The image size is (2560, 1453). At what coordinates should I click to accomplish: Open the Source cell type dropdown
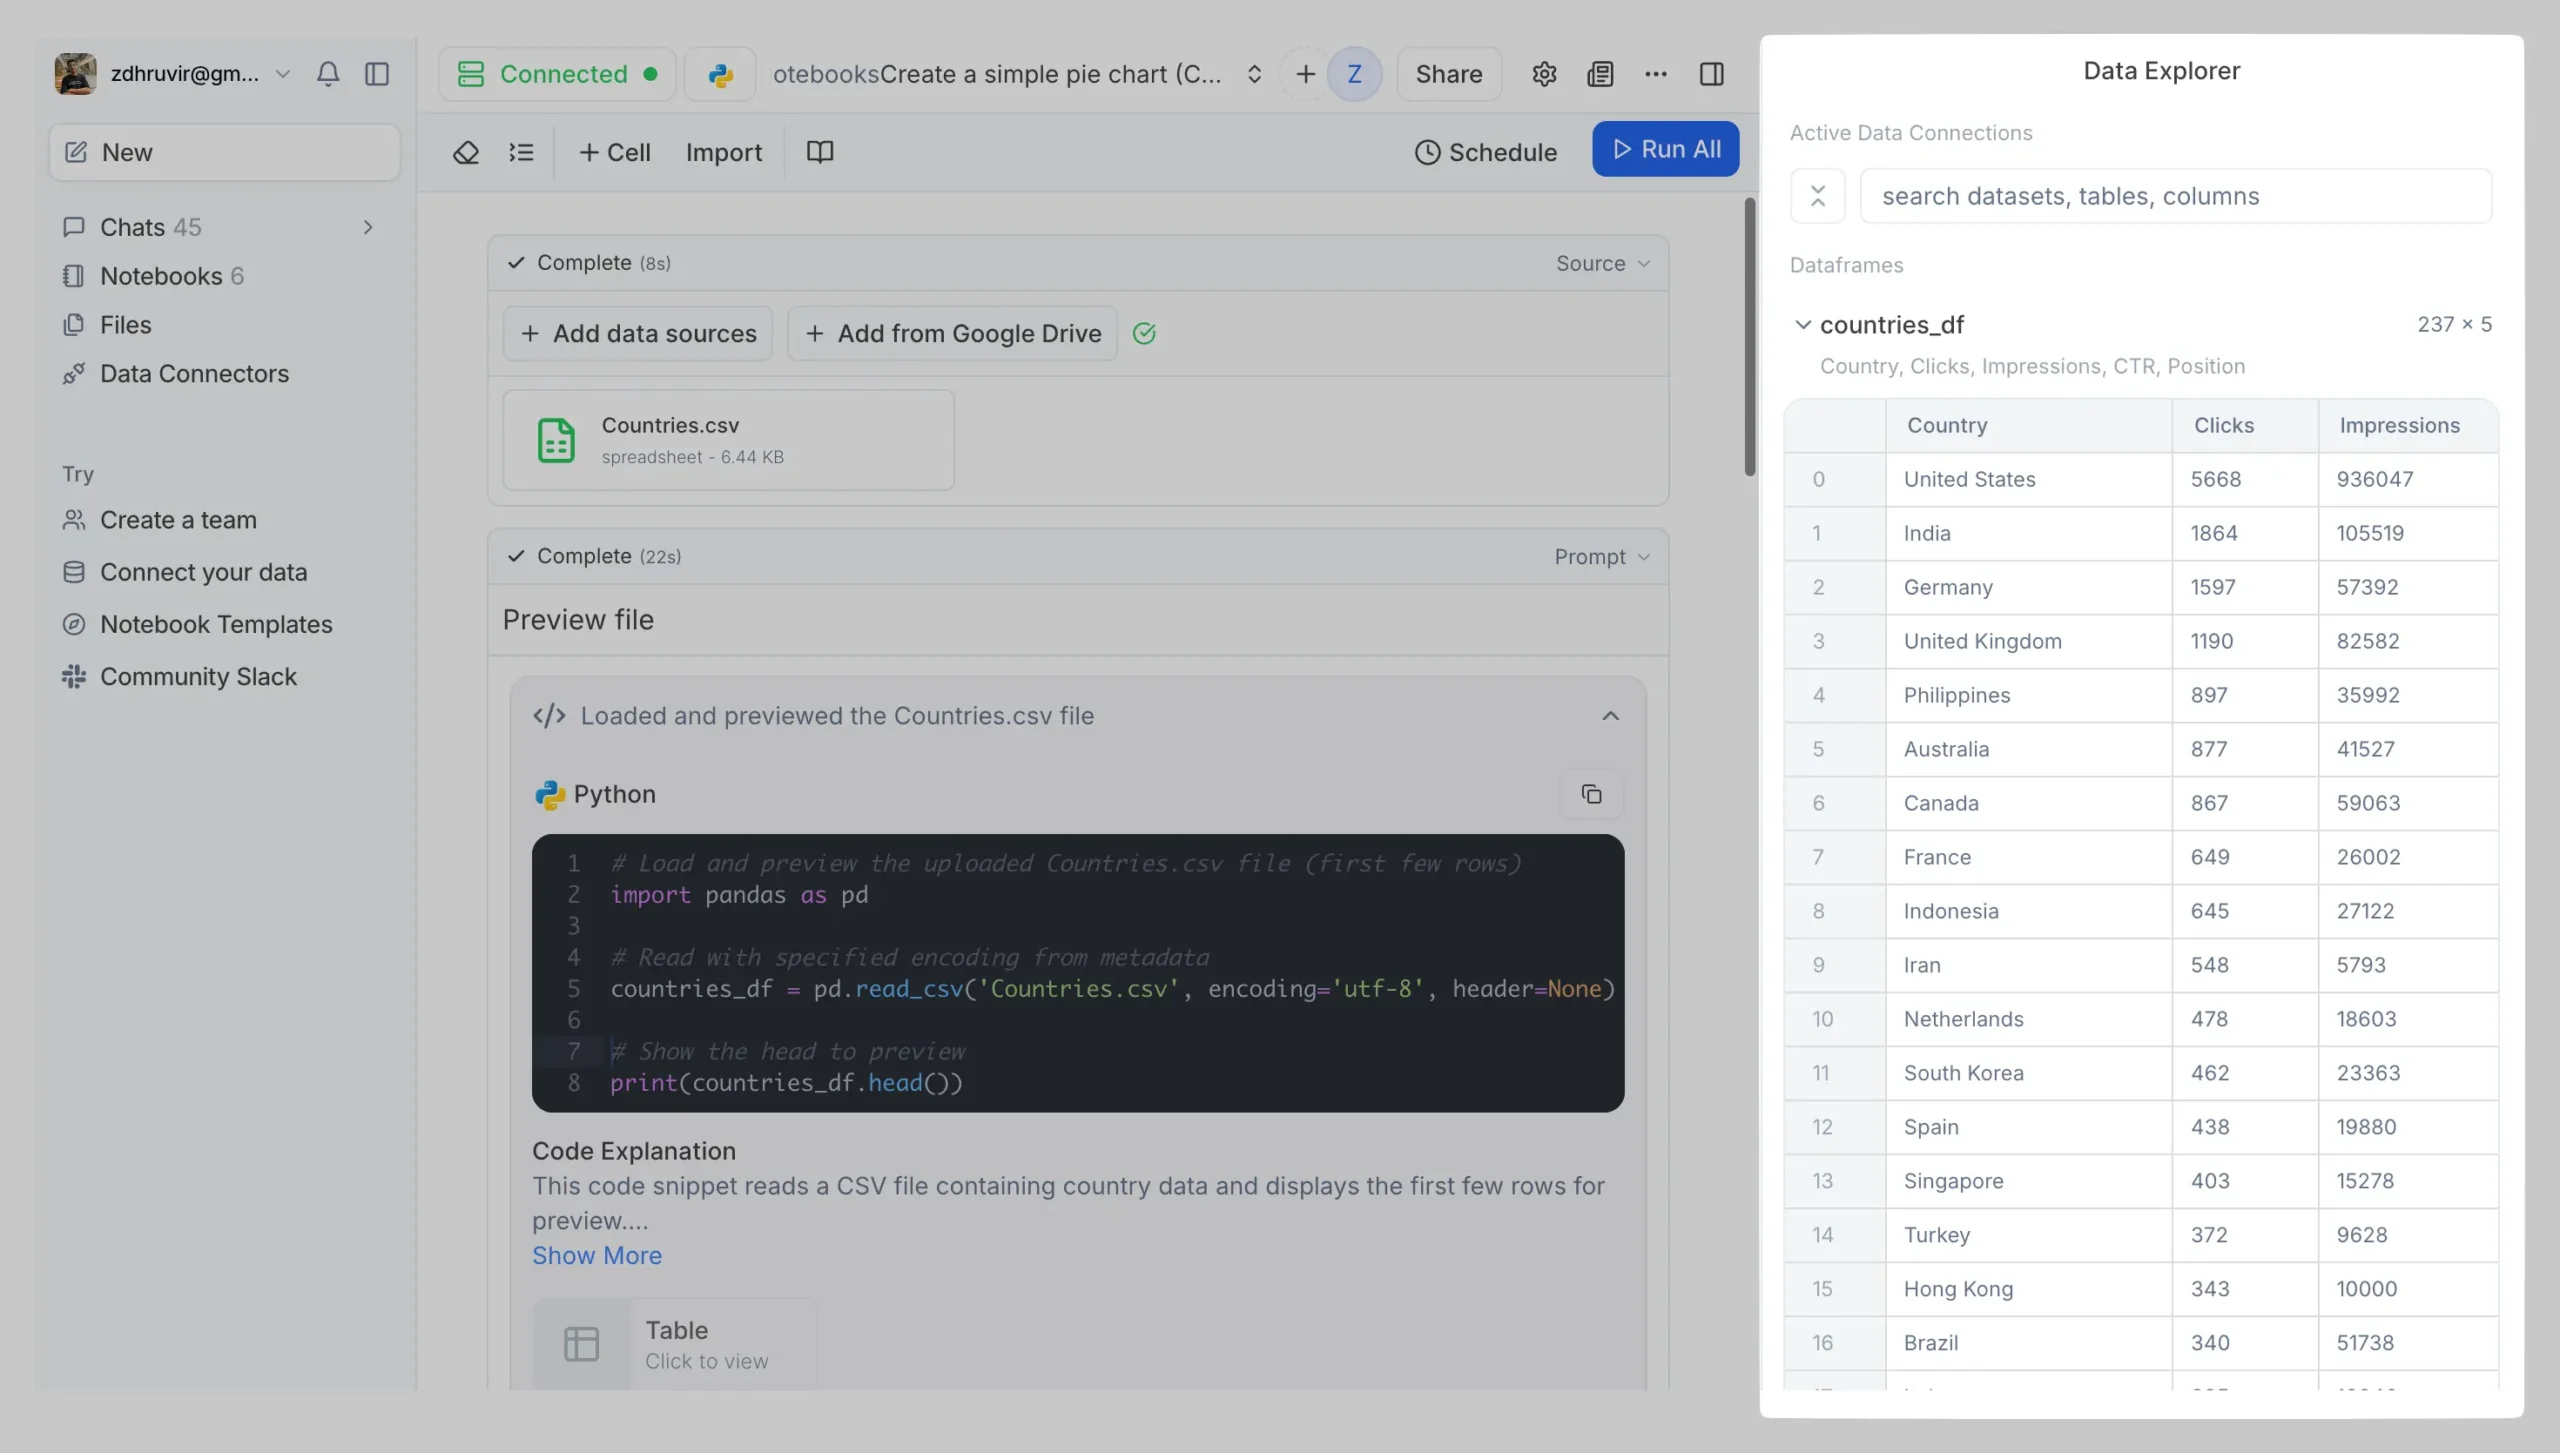tap(1602, 263)
